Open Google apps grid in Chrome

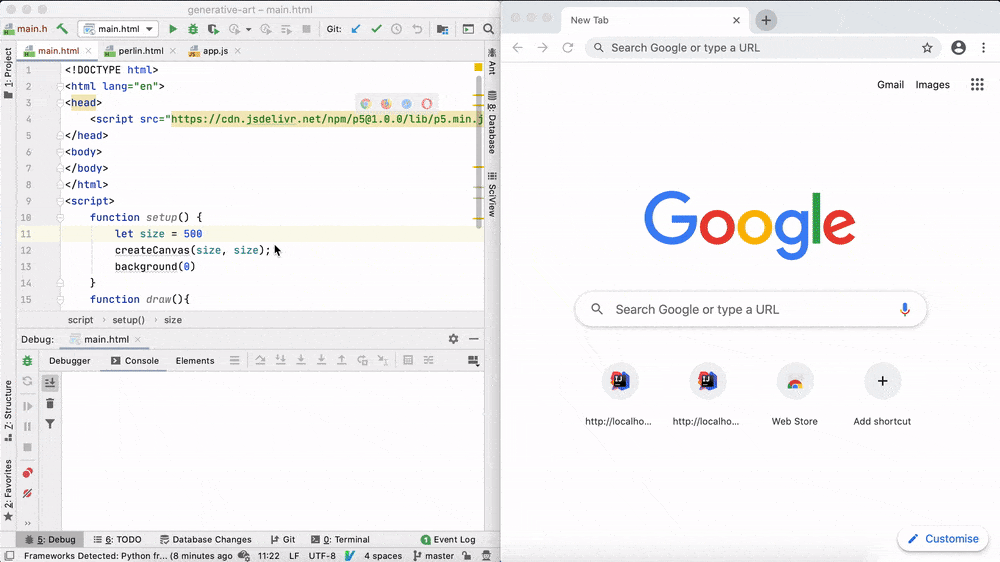977,85
